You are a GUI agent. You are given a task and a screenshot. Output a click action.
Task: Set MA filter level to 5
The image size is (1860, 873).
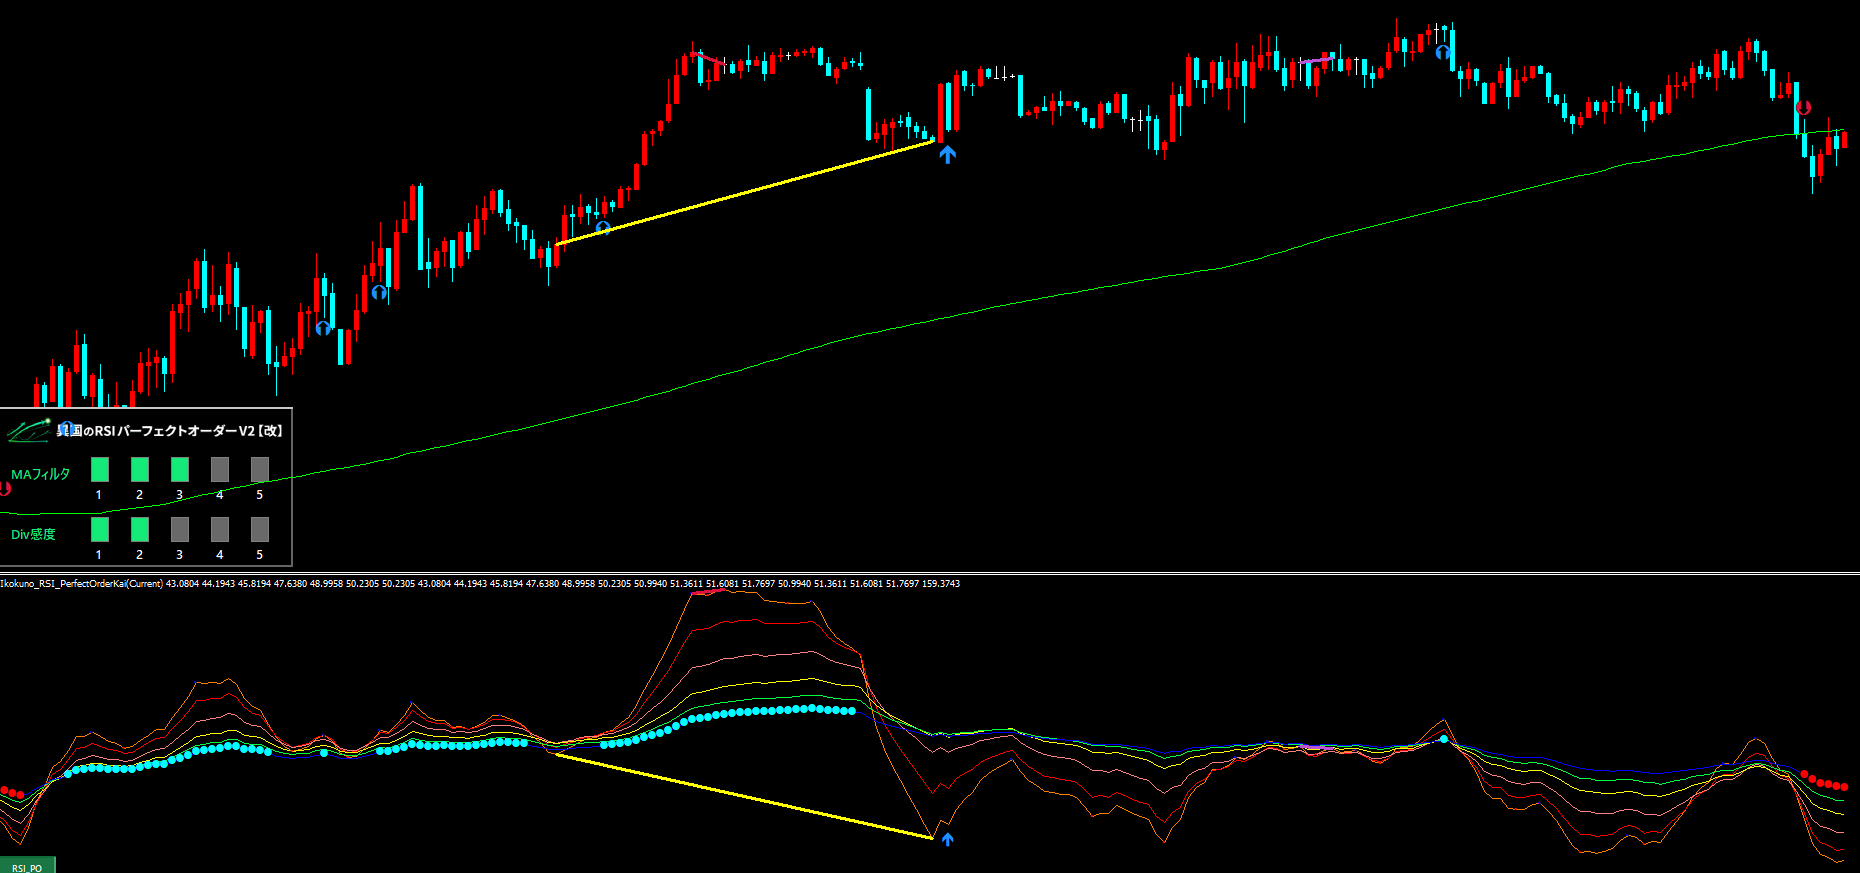pyautogui.click(x=260, y=469)
